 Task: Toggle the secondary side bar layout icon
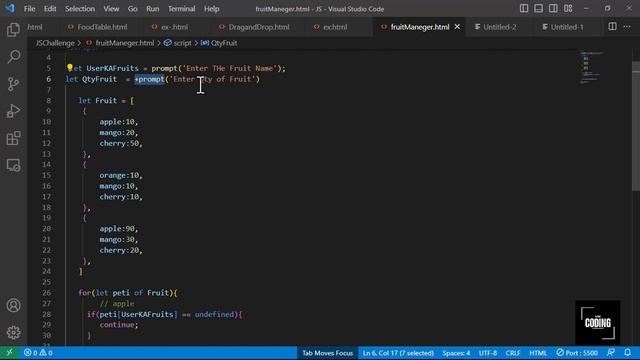(553, 9)
